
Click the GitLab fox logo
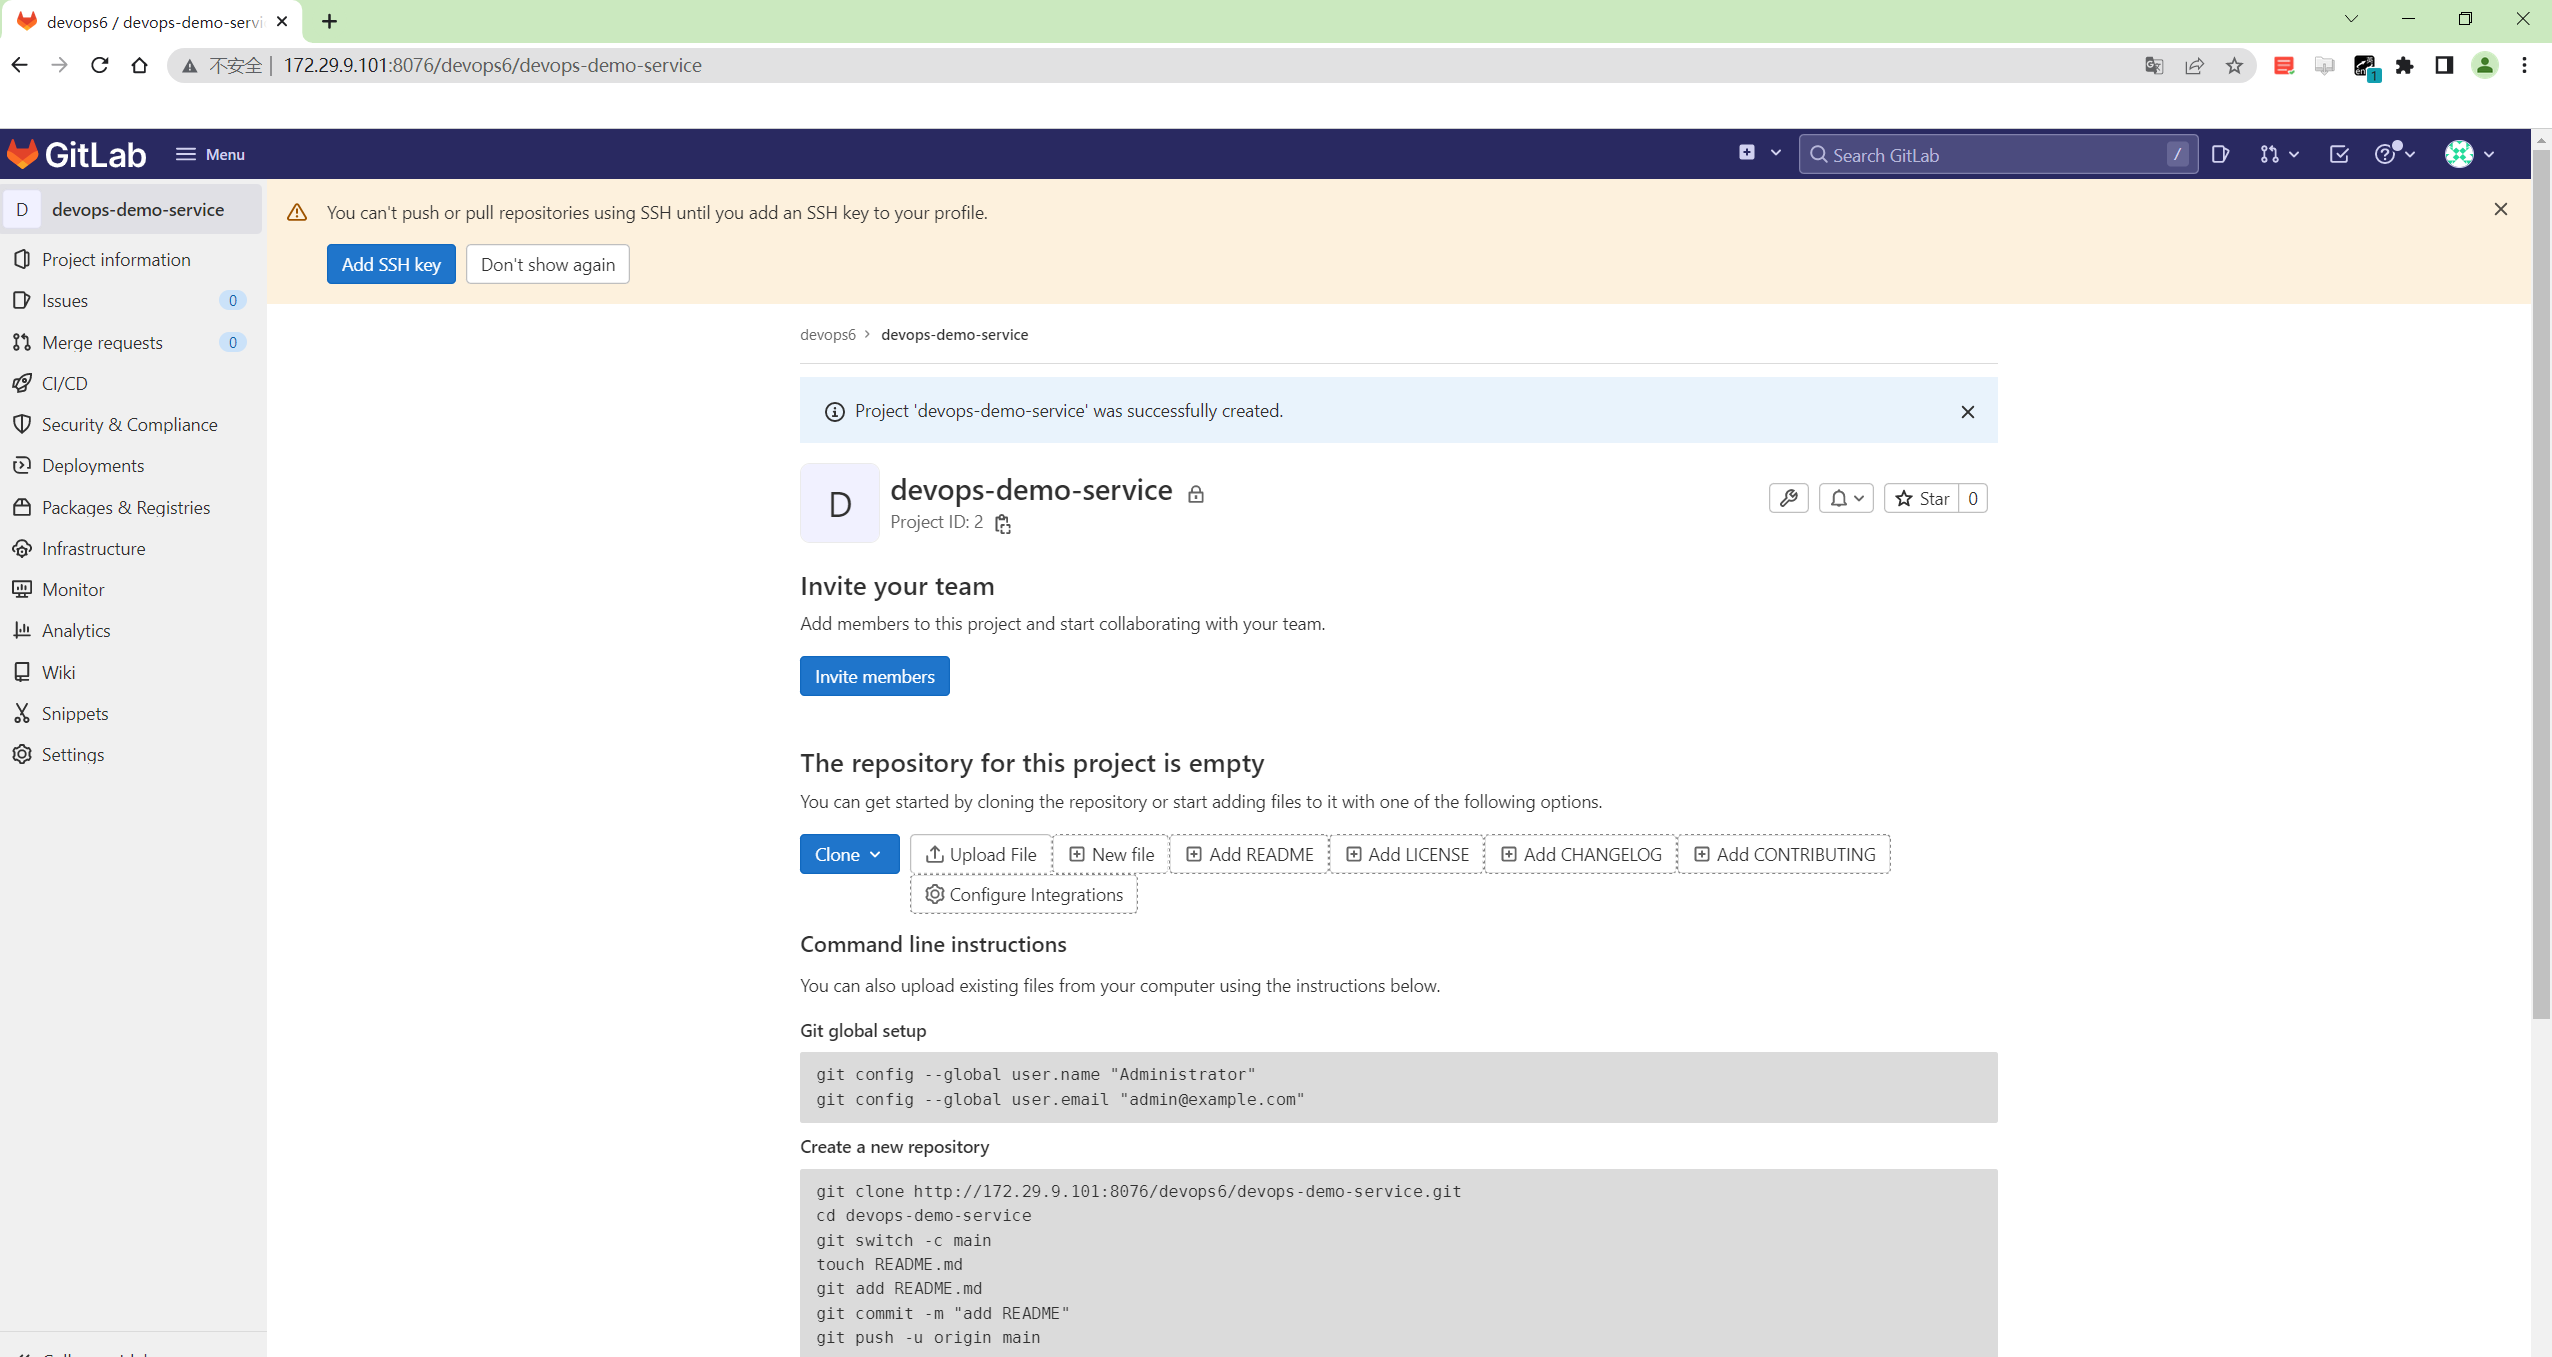(x=24, y=154)
